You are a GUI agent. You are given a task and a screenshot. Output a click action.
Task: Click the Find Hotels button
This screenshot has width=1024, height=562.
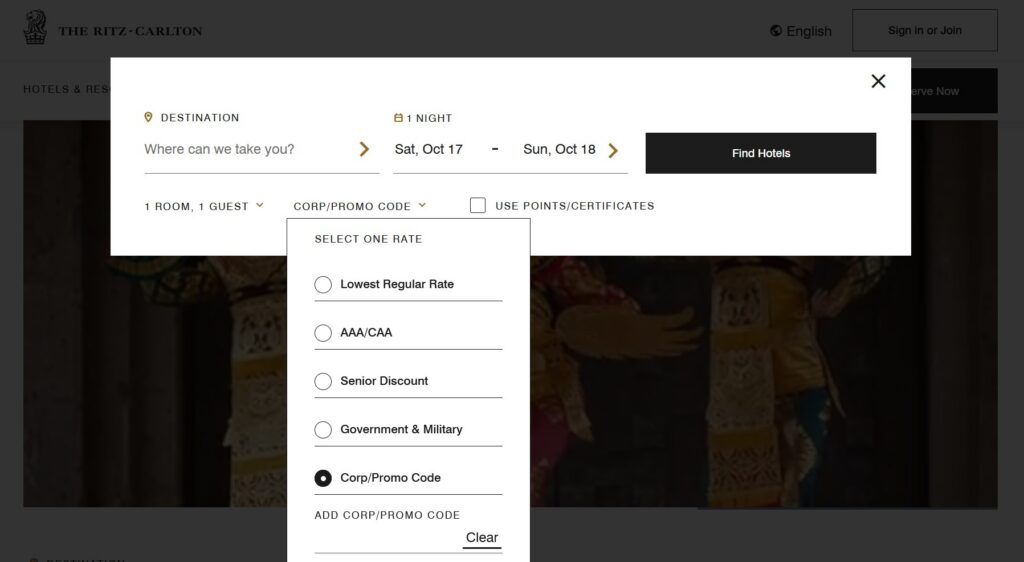(x=761, y=153)
